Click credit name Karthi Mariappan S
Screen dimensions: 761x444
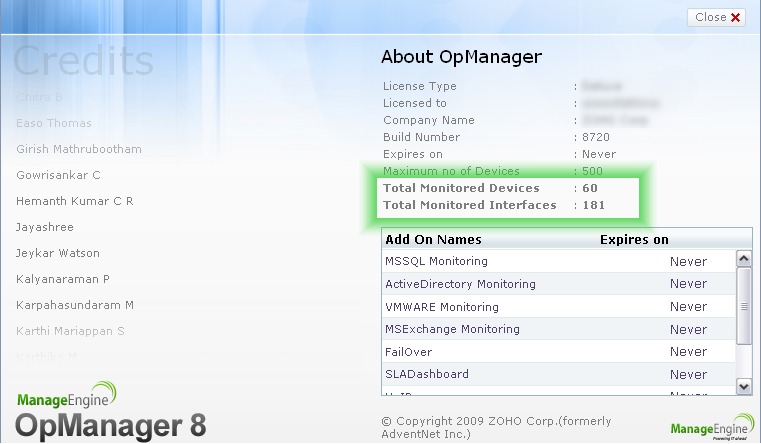[70, 331]
